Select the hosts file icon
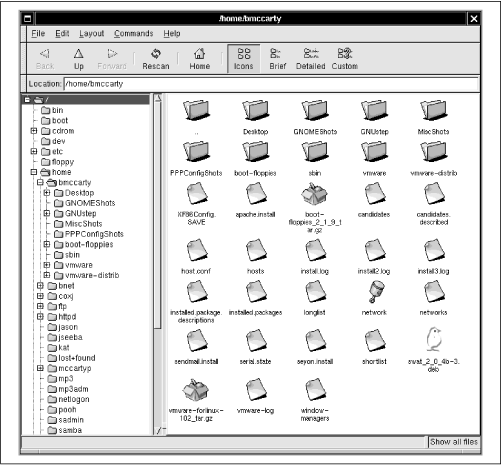This screenshot has height=466, width=502. [x=256, y=250]
